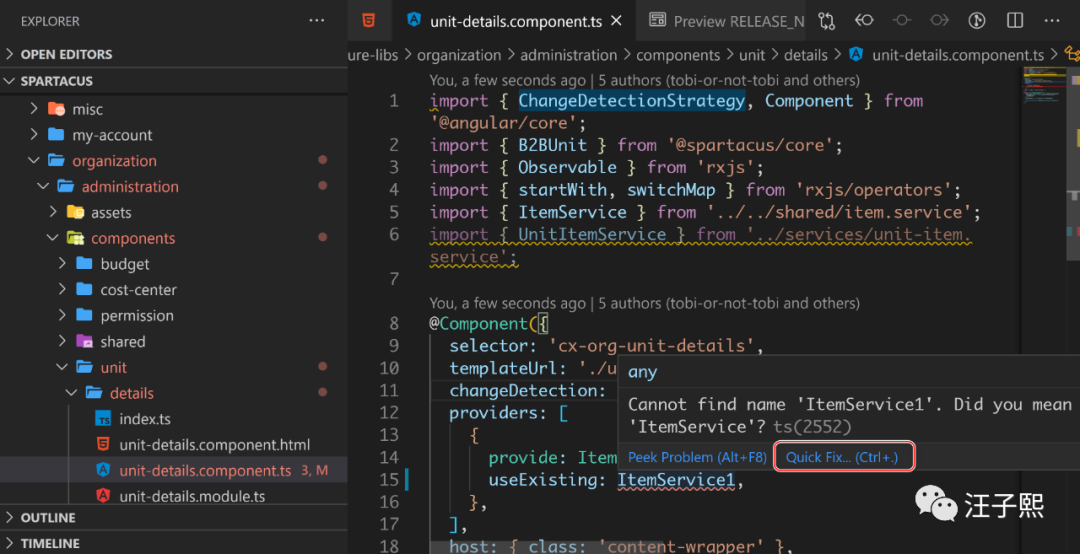This screenshot has width=1080, height=554.
Task: Switch to the Preview RELEASE_N tab
Action: [728, 21]
